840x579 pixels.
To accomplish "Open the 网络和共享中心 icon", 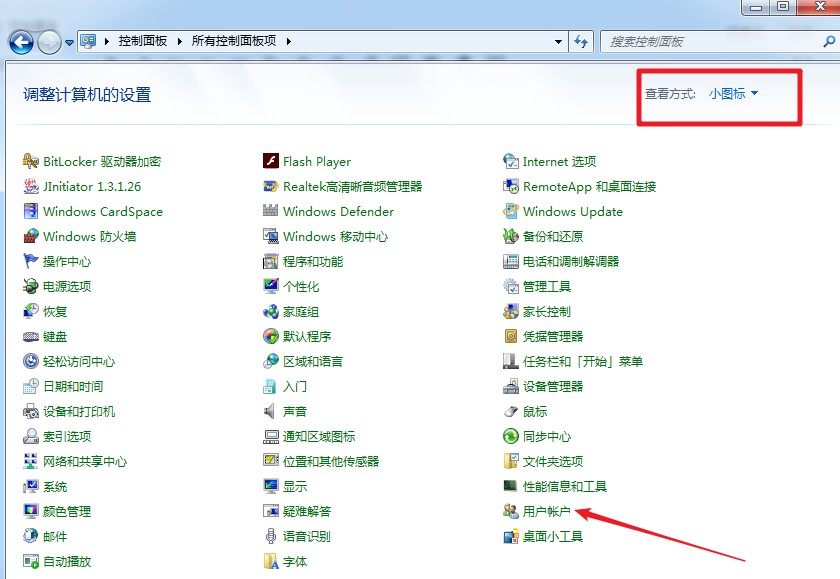I will (x=31, y=461).
